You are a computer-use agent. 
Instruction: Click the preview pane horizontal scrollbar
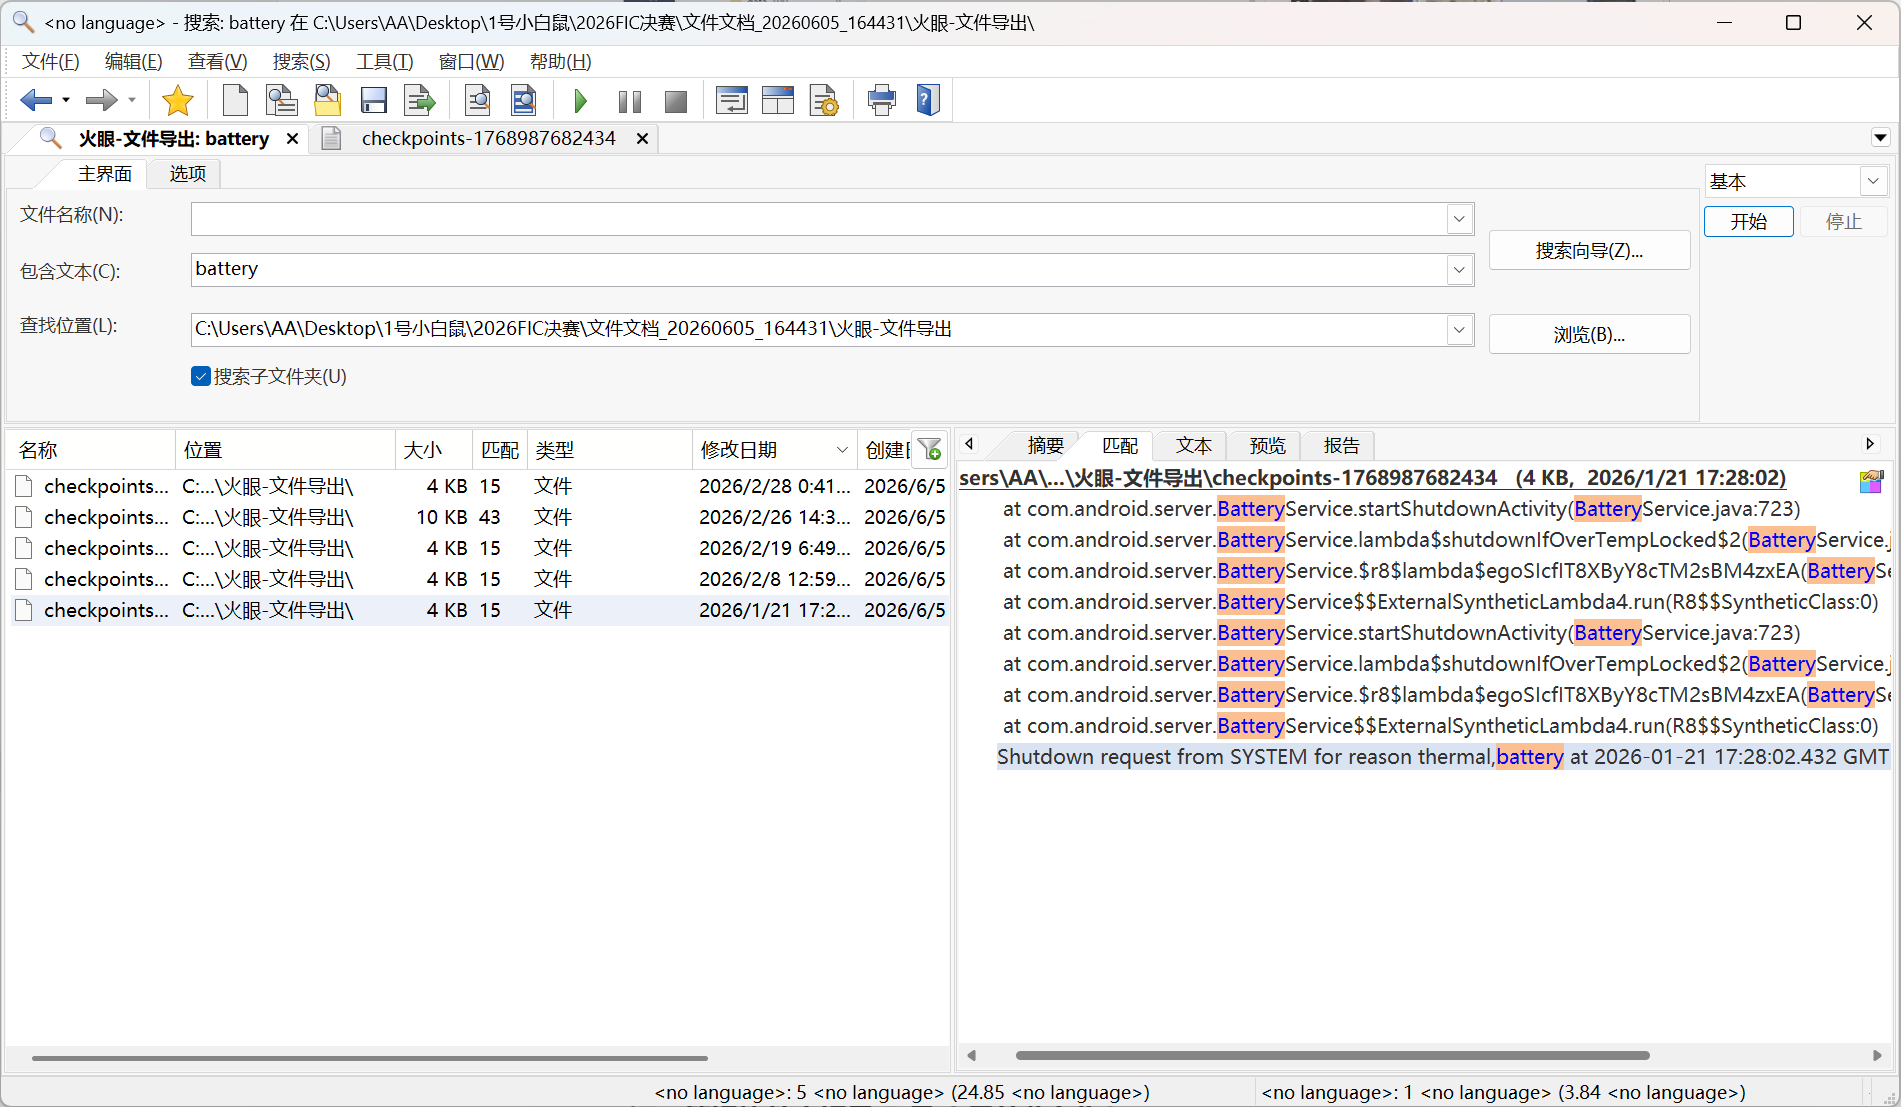(x=1332, y=1055)
